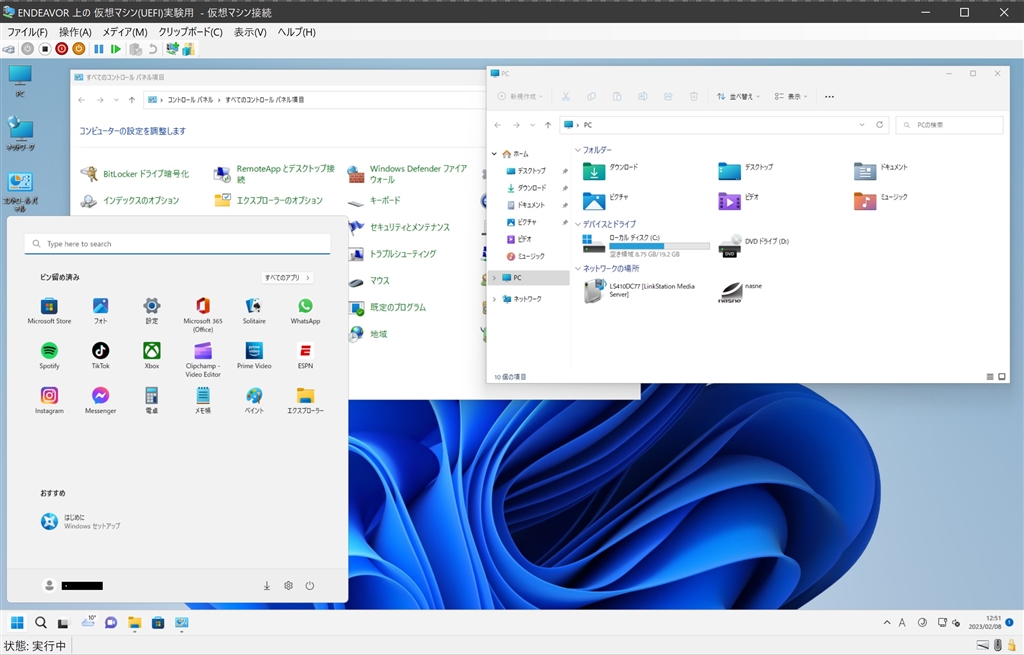Pause the virtual machine from the toolbar
The height and width of the screenshot is (655, 1024).
click(x=99, y=48)
